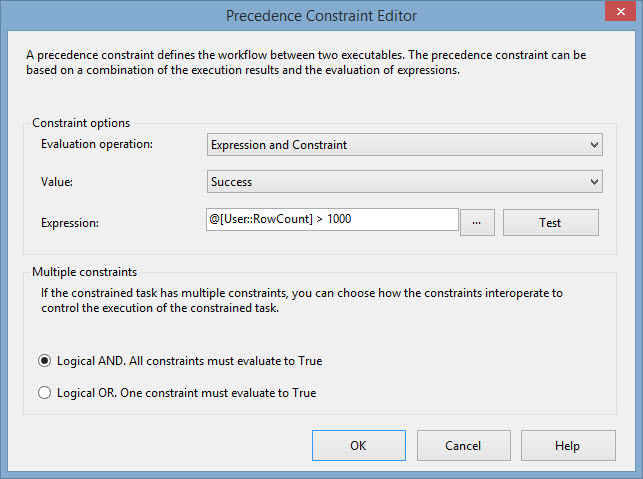Open Help for this editor
Screen dimensions: 643x479
coord(568,445)
